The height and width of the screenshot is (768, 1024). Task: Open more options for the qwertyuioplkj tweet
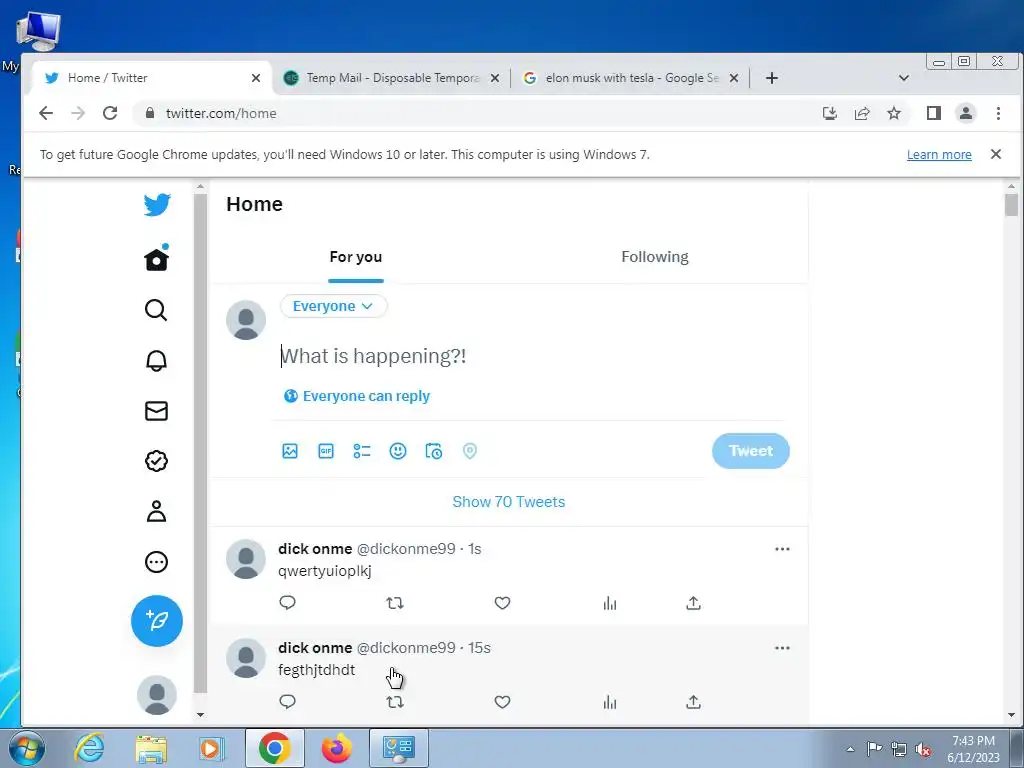click(782, 549)
